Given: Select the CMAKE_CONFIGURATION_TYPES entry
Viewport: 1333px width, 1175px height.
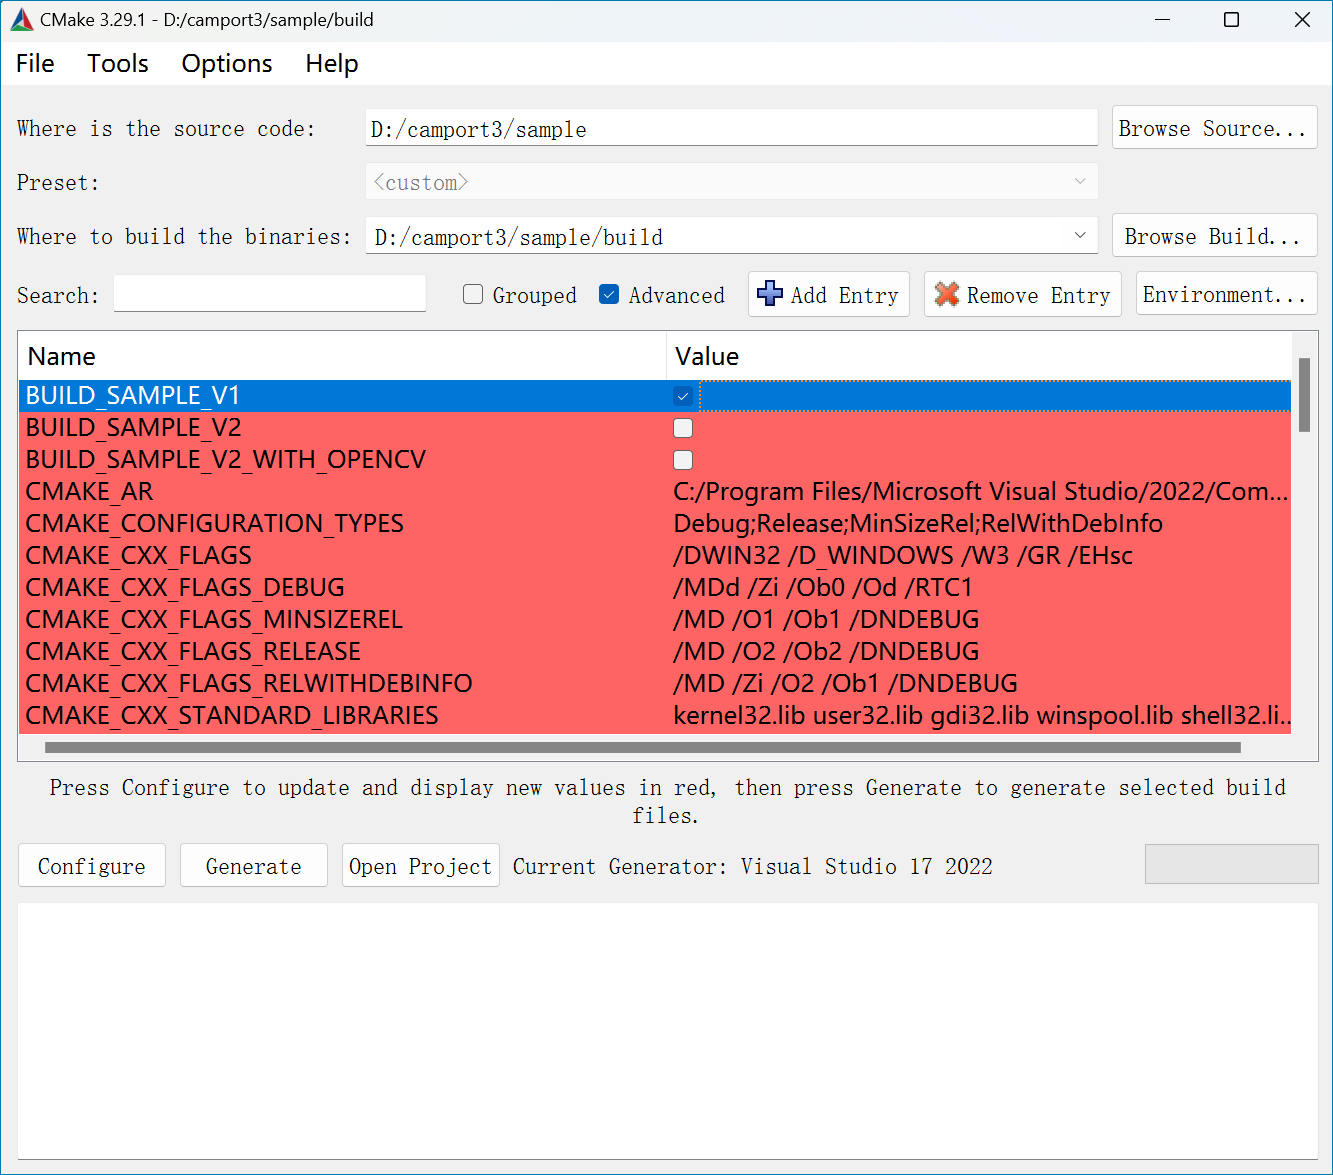Looking at the screenshot, I should click(x=215, y=524).
